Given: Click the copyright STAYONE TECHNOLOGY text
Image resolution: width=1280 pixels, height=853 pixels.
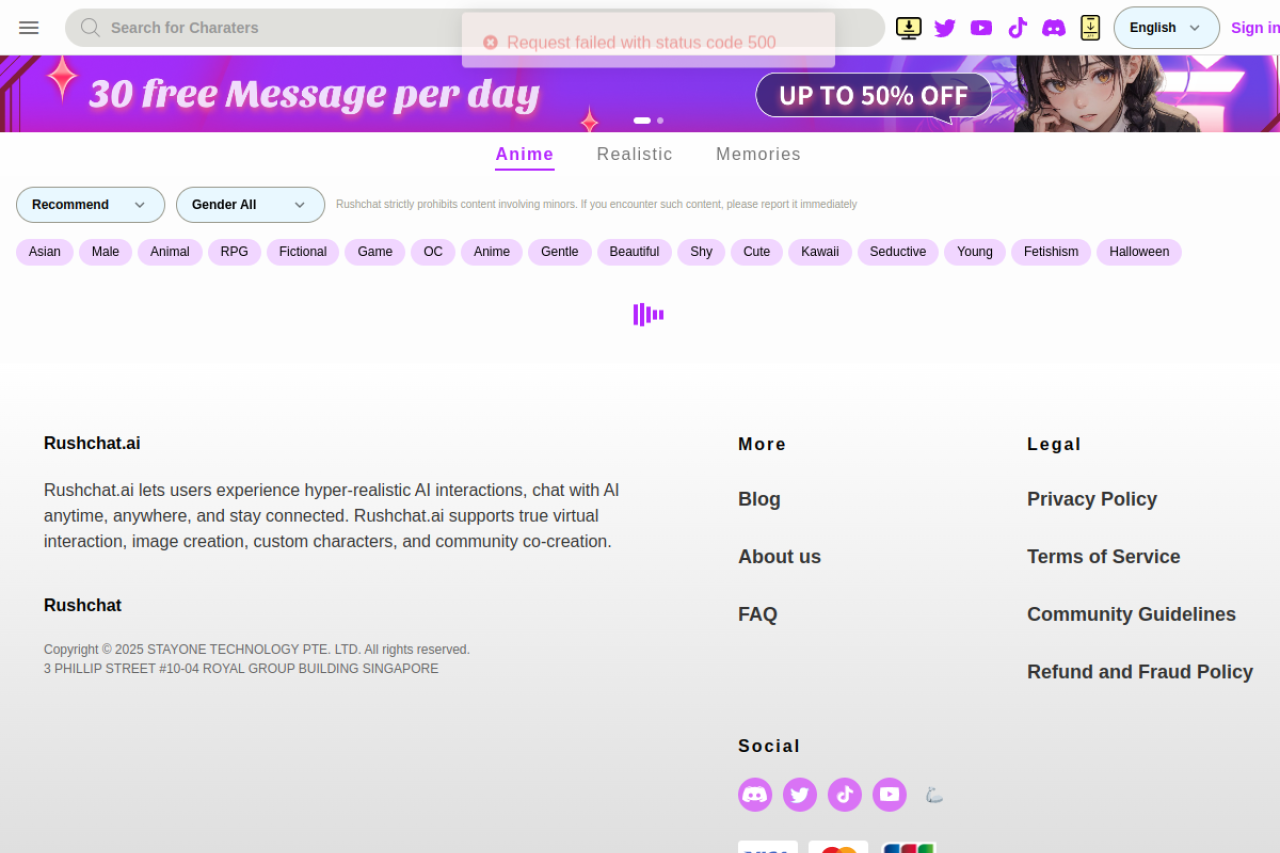Looking at the screenshot, I should tap(257, 649).
